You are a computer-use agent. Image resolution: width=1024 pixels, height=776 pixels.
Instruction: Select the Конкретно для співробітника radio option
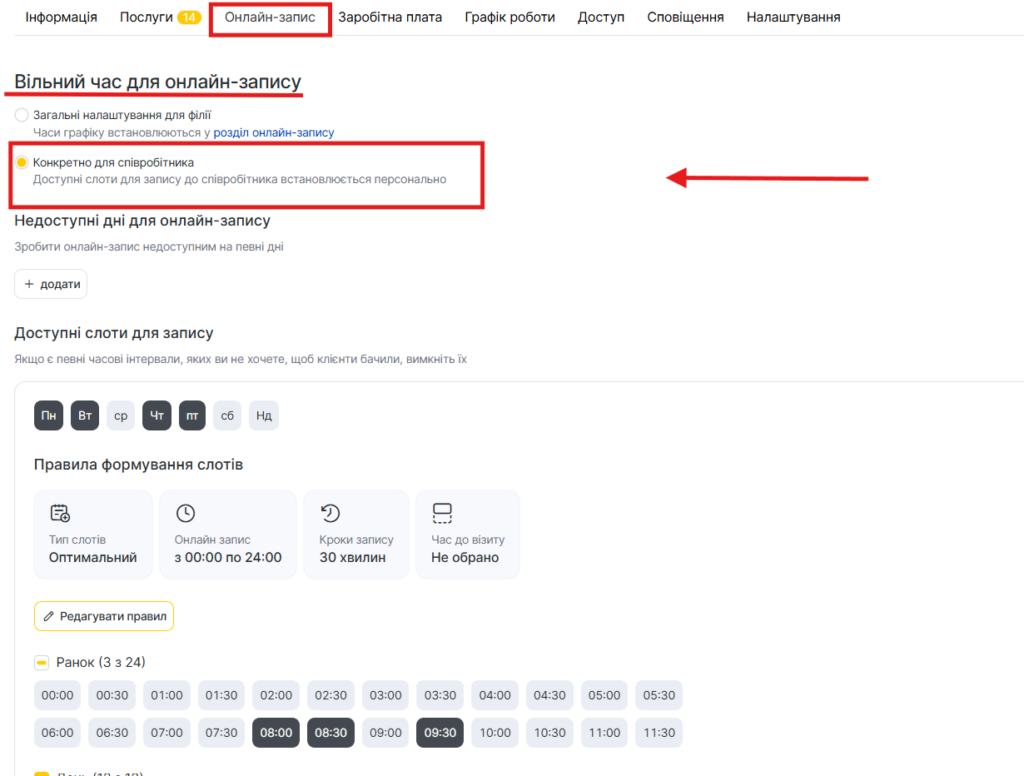click(x=22, y=162)
